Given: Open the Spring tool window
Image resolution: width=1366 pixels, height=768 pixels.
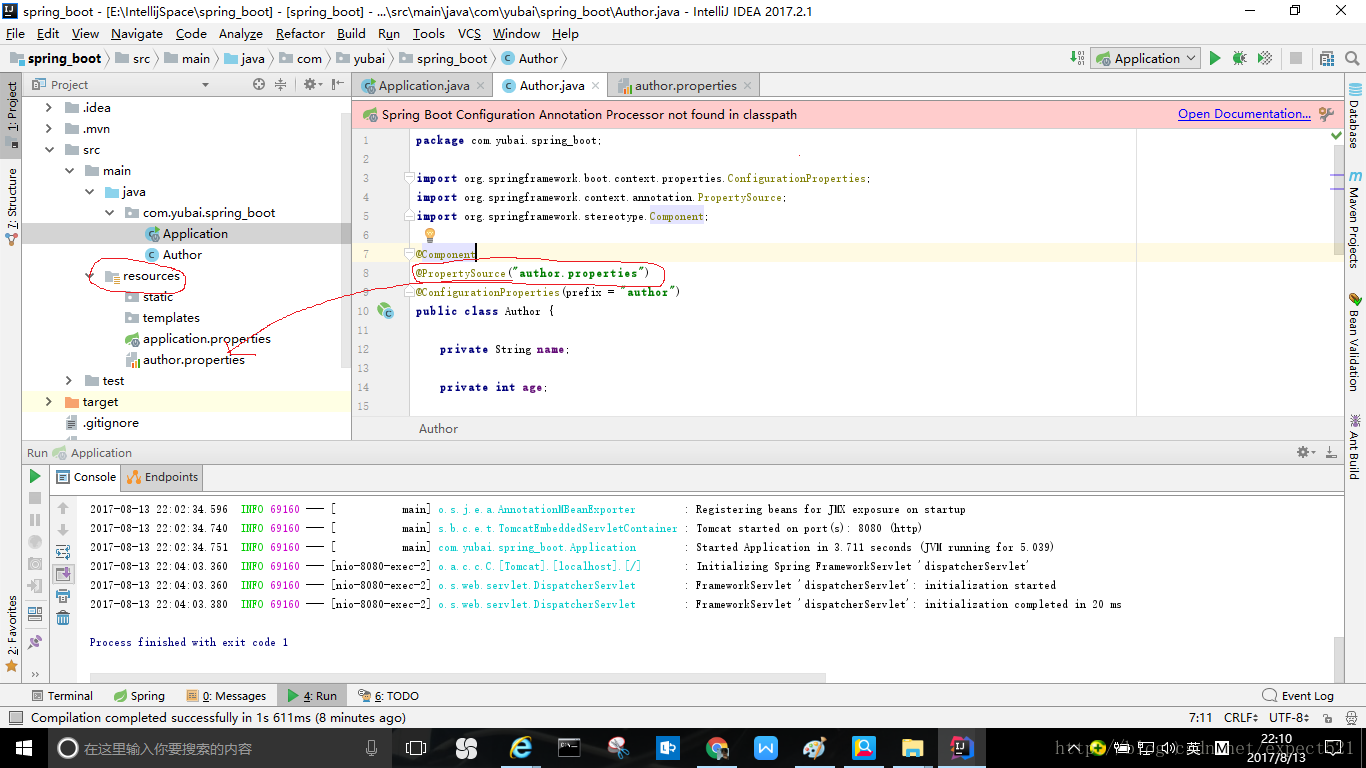Looking at the screenshot, I should click(139, 696).
